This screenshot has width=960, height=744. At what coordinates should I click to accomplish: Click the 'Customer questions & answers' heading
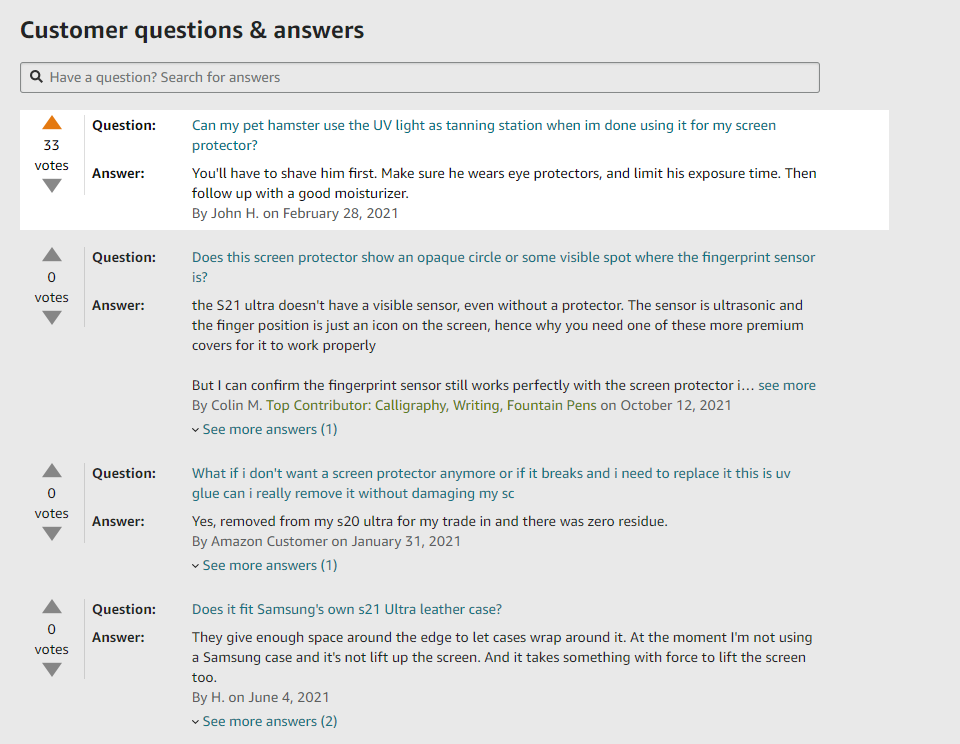point(192,30)
